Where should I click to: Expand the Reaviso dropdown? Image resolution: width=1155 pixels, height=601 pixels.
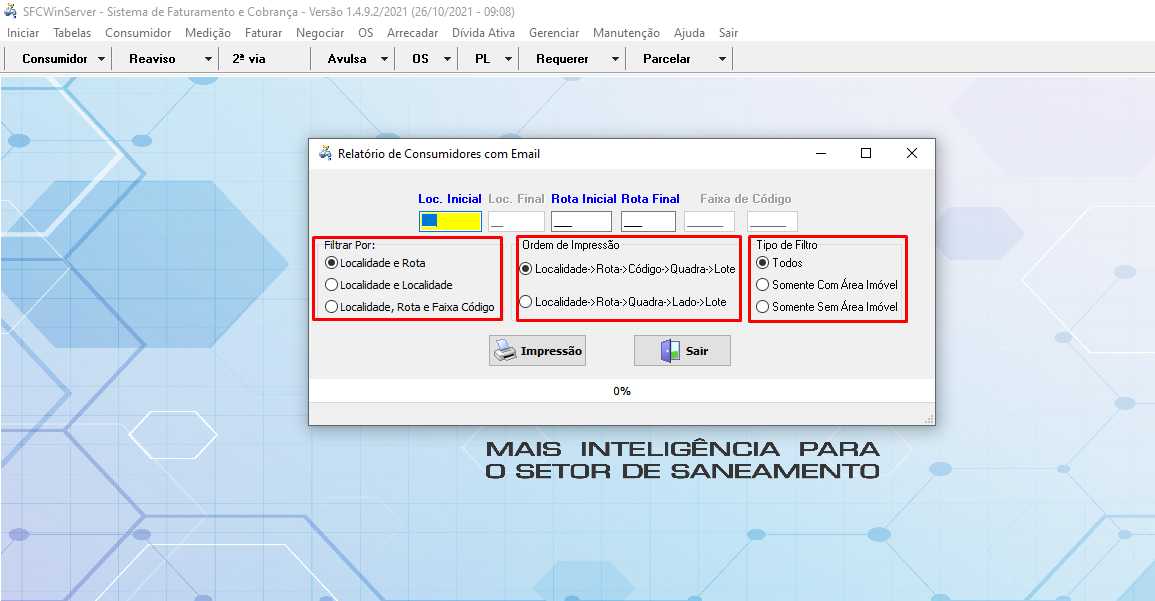coord(207,58)
